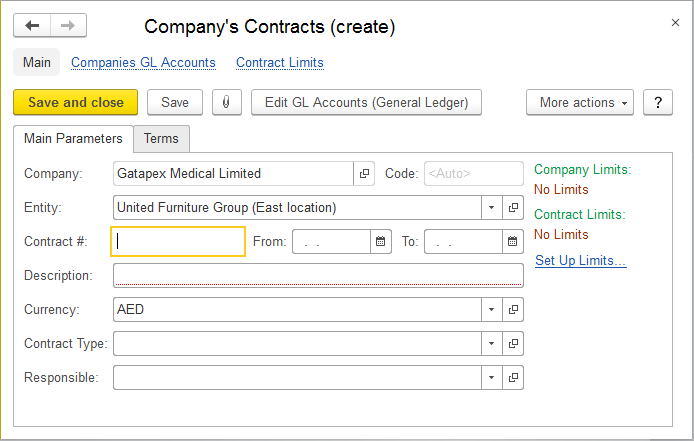
Task: Switch to the Terms tab
Action: pyautogui.click(x=161, y=139)
